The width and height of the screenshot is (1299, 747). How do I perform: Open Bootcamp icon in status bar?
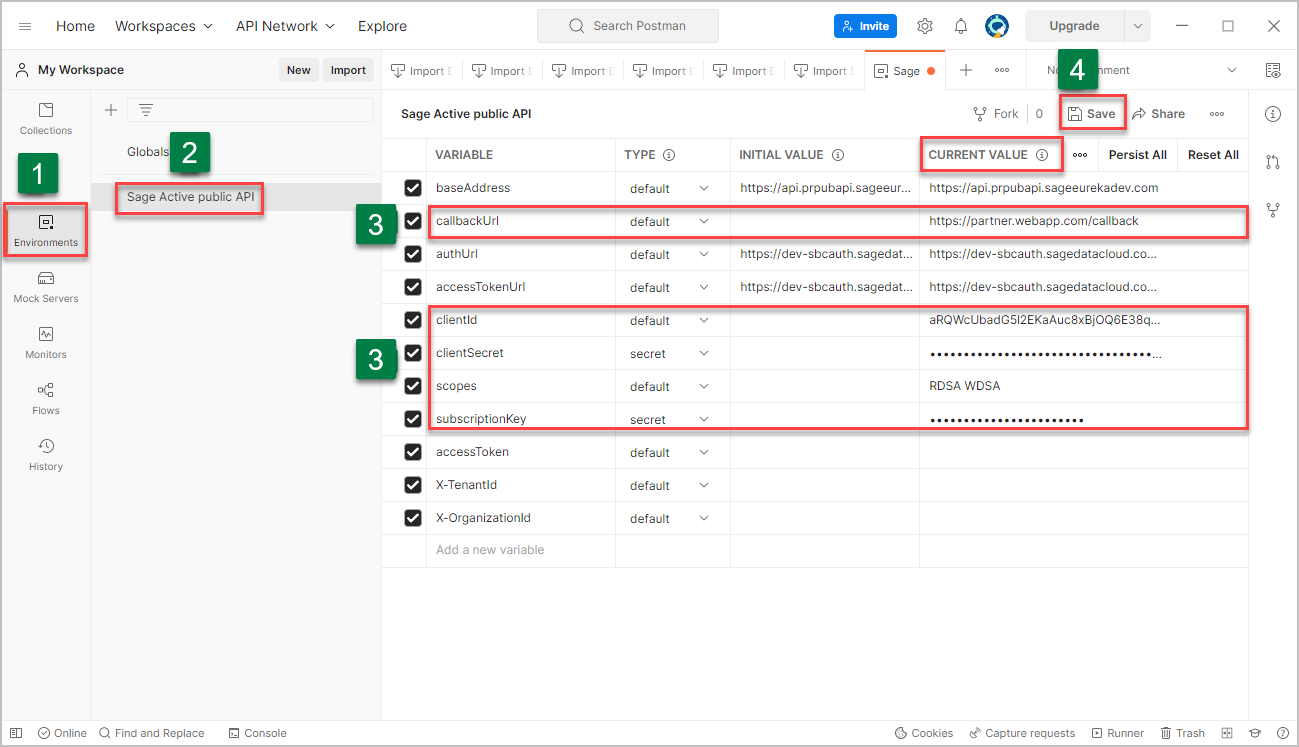(1254, 733)
